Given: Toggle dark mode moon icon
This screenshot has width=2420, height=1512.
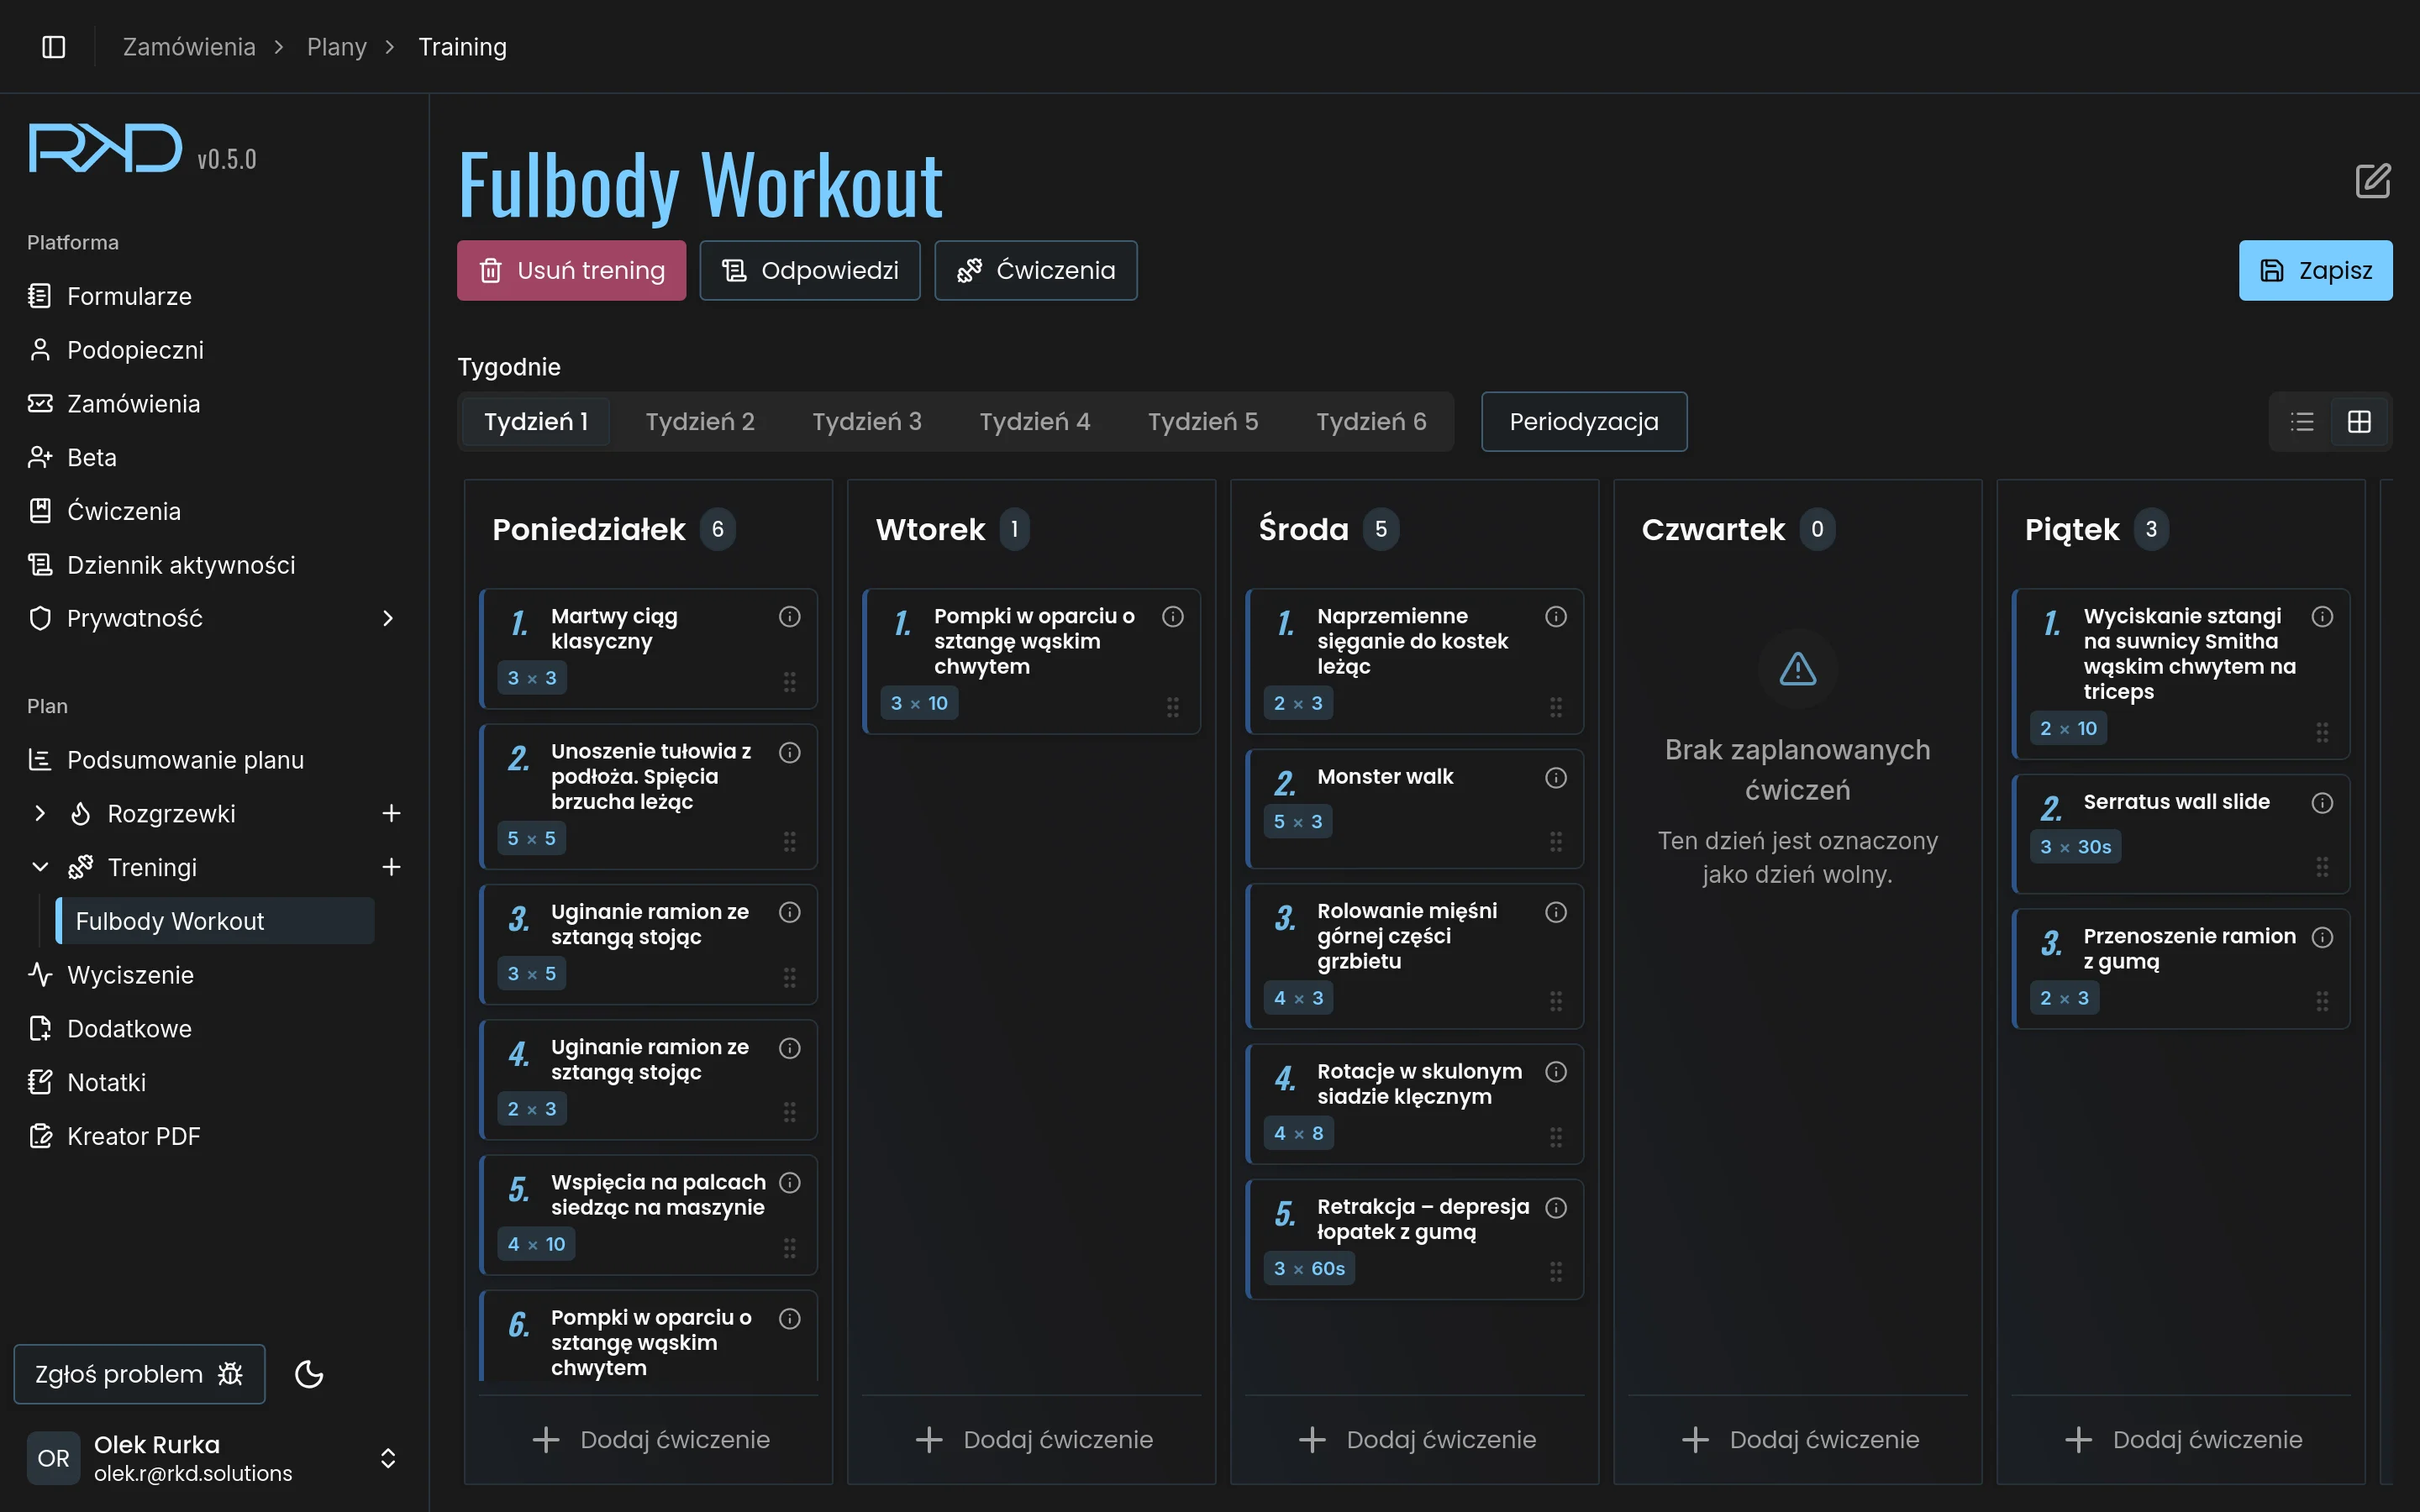Looking at the screenshot, I should tap(309, 1374).
